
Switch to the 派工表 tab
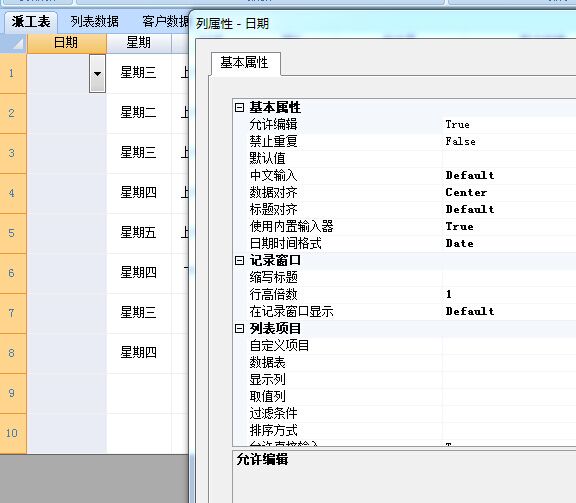click(x=31, y=21)
